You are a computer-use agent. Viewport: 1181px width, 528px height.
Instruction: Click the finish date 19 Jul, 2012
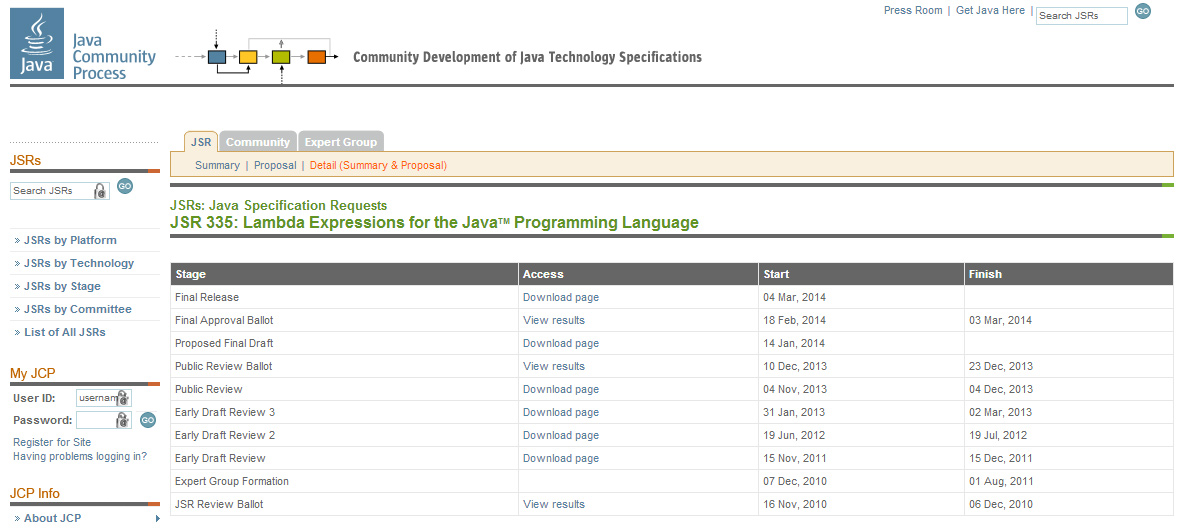click(998, 435)
